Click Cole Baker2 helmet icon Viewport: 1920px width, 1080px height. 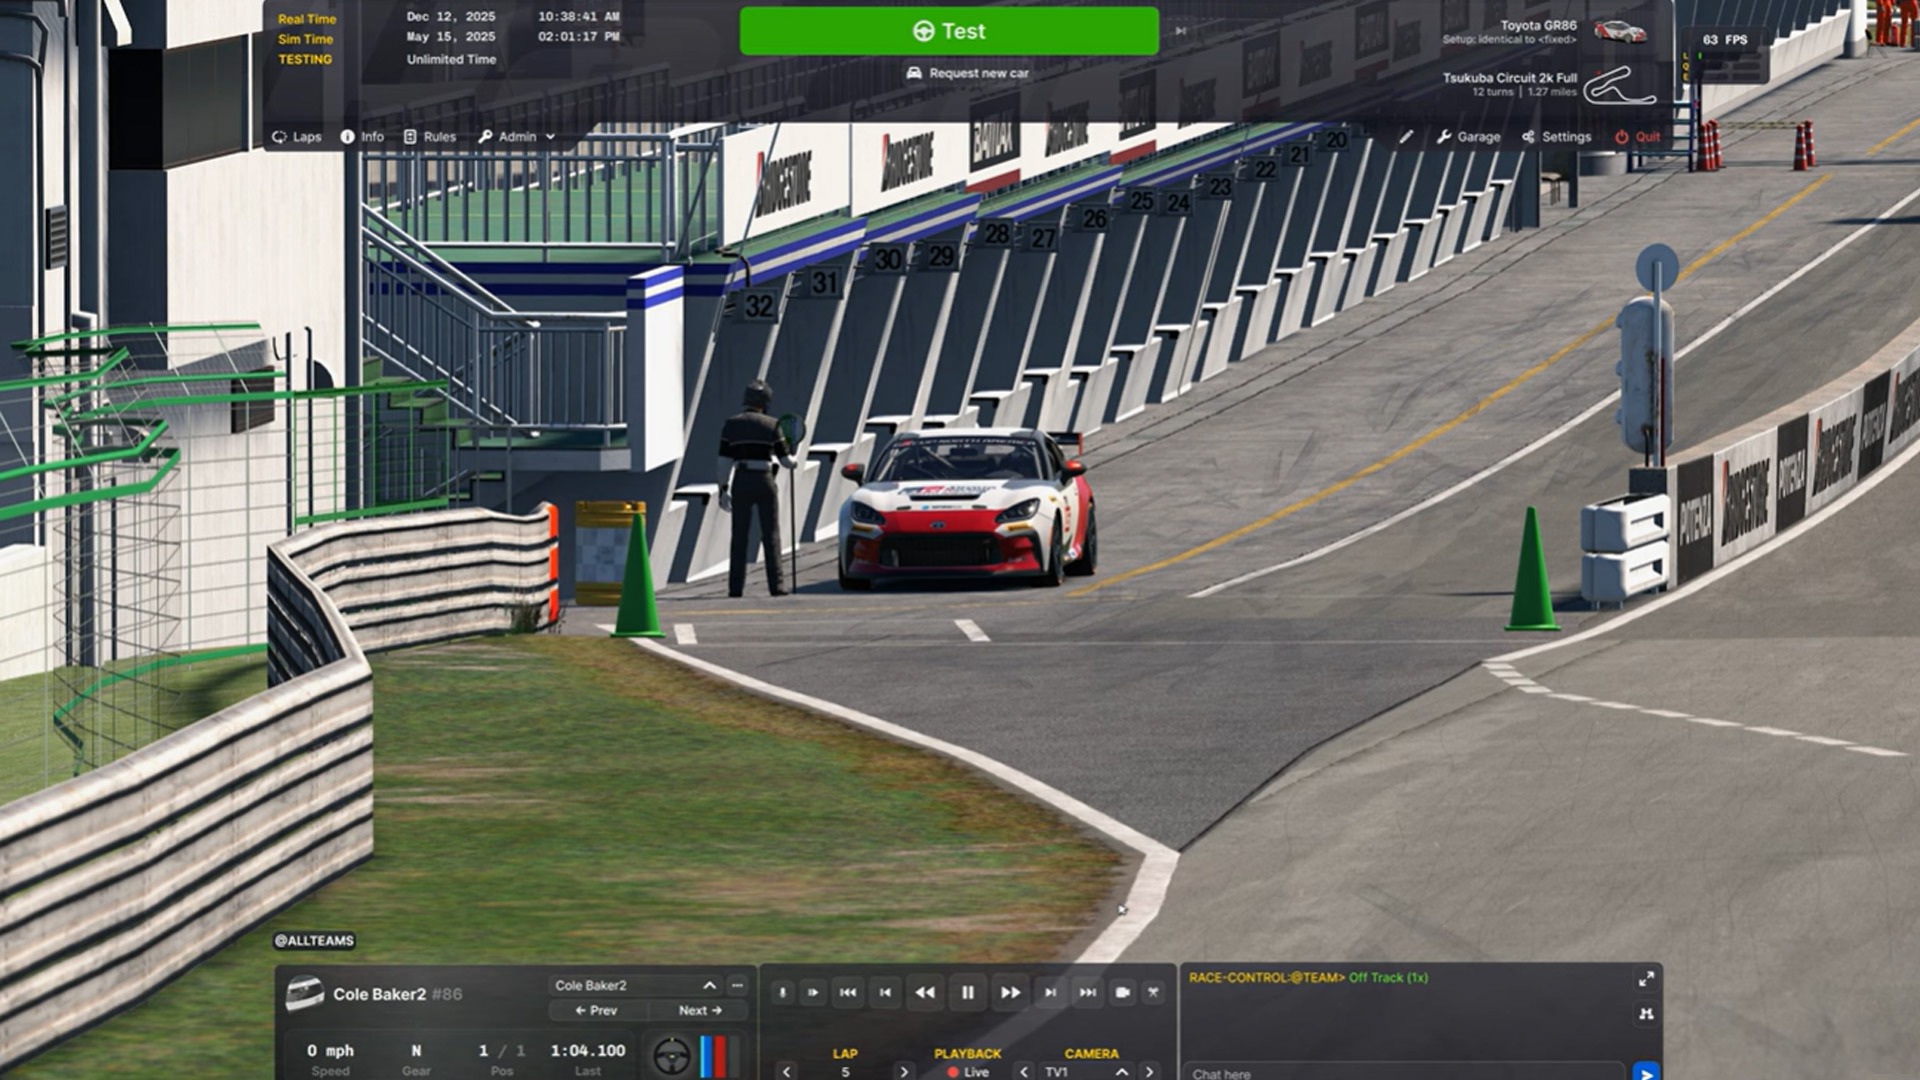point(304,993)
